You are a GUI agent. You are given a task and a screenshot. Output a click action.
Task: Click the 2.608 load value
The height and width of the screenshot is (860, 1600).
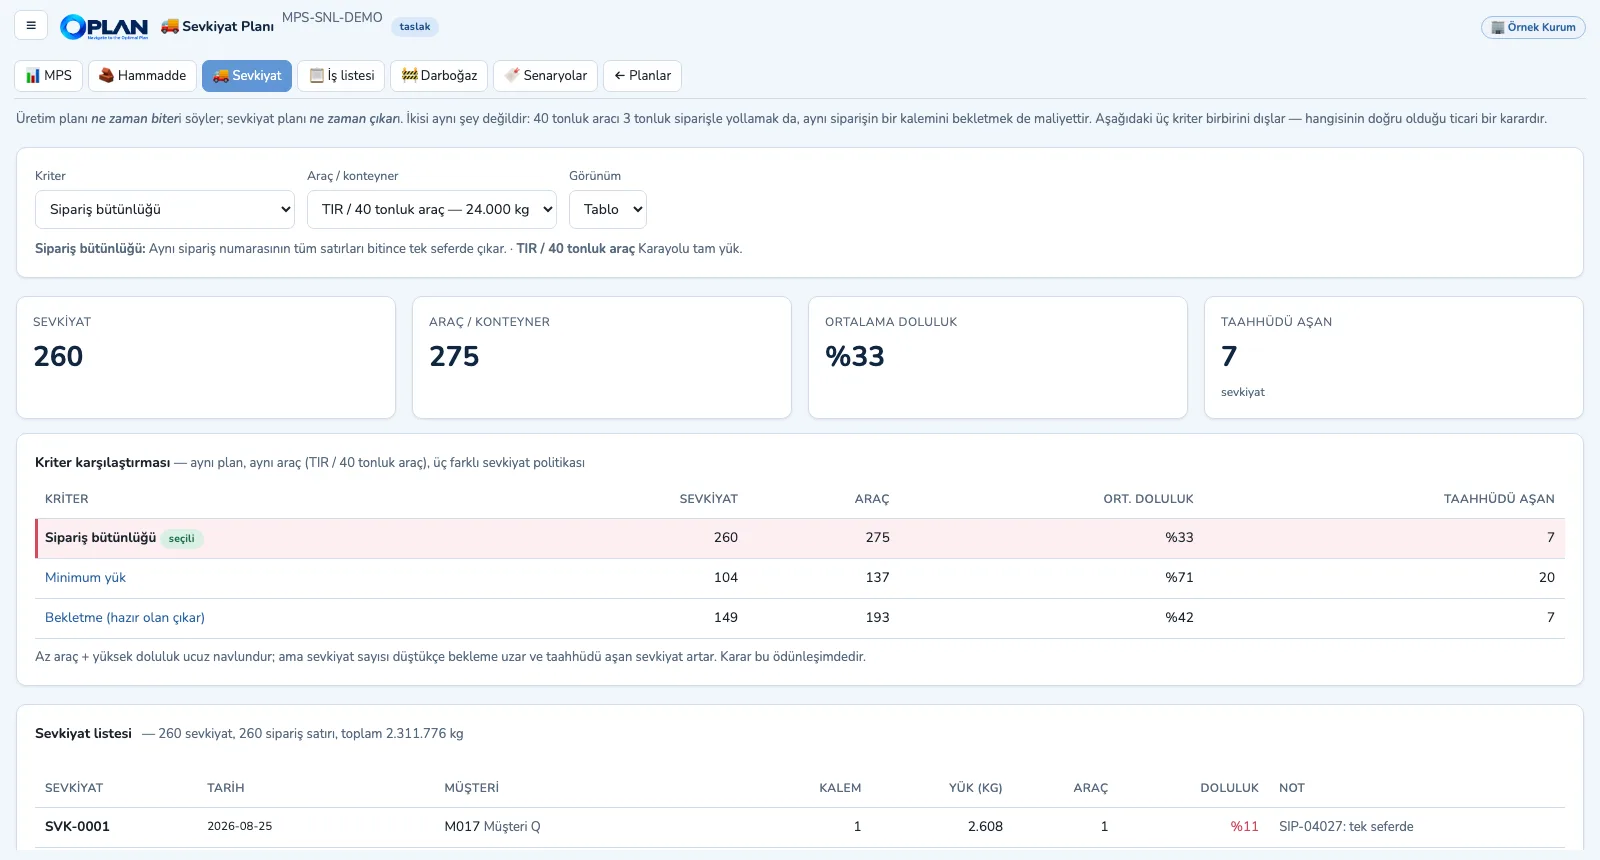tap(985, 827)
